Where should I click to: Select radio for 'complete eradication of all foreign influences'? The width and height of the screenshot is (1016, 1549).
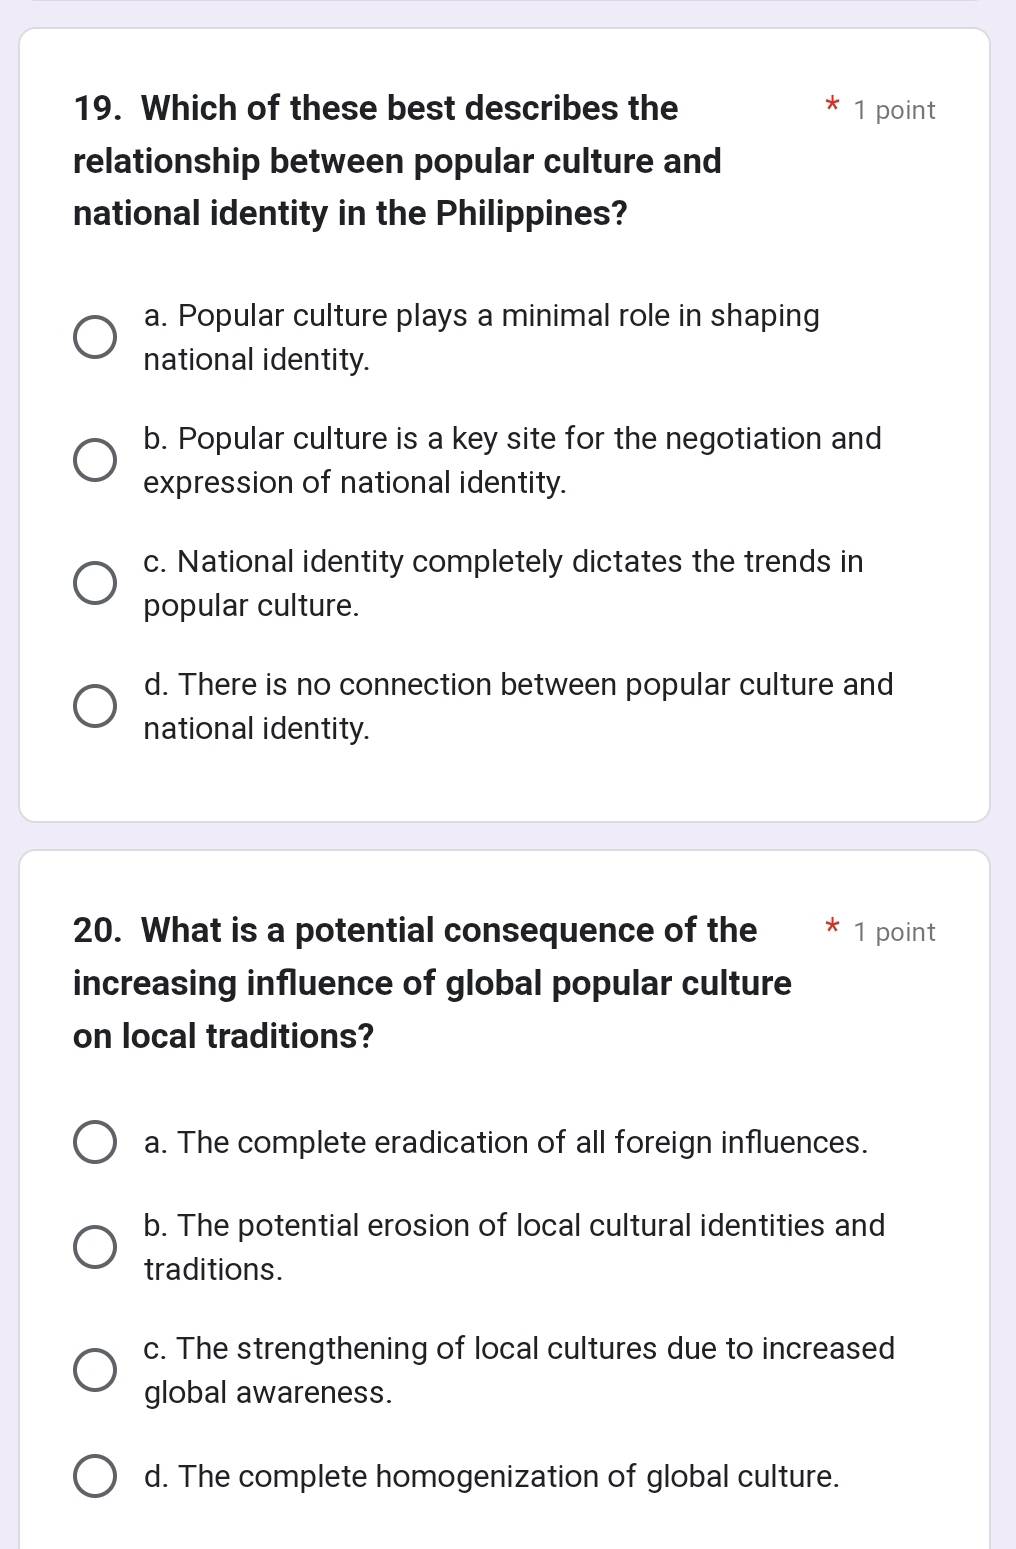click(x=95, y=1143)
